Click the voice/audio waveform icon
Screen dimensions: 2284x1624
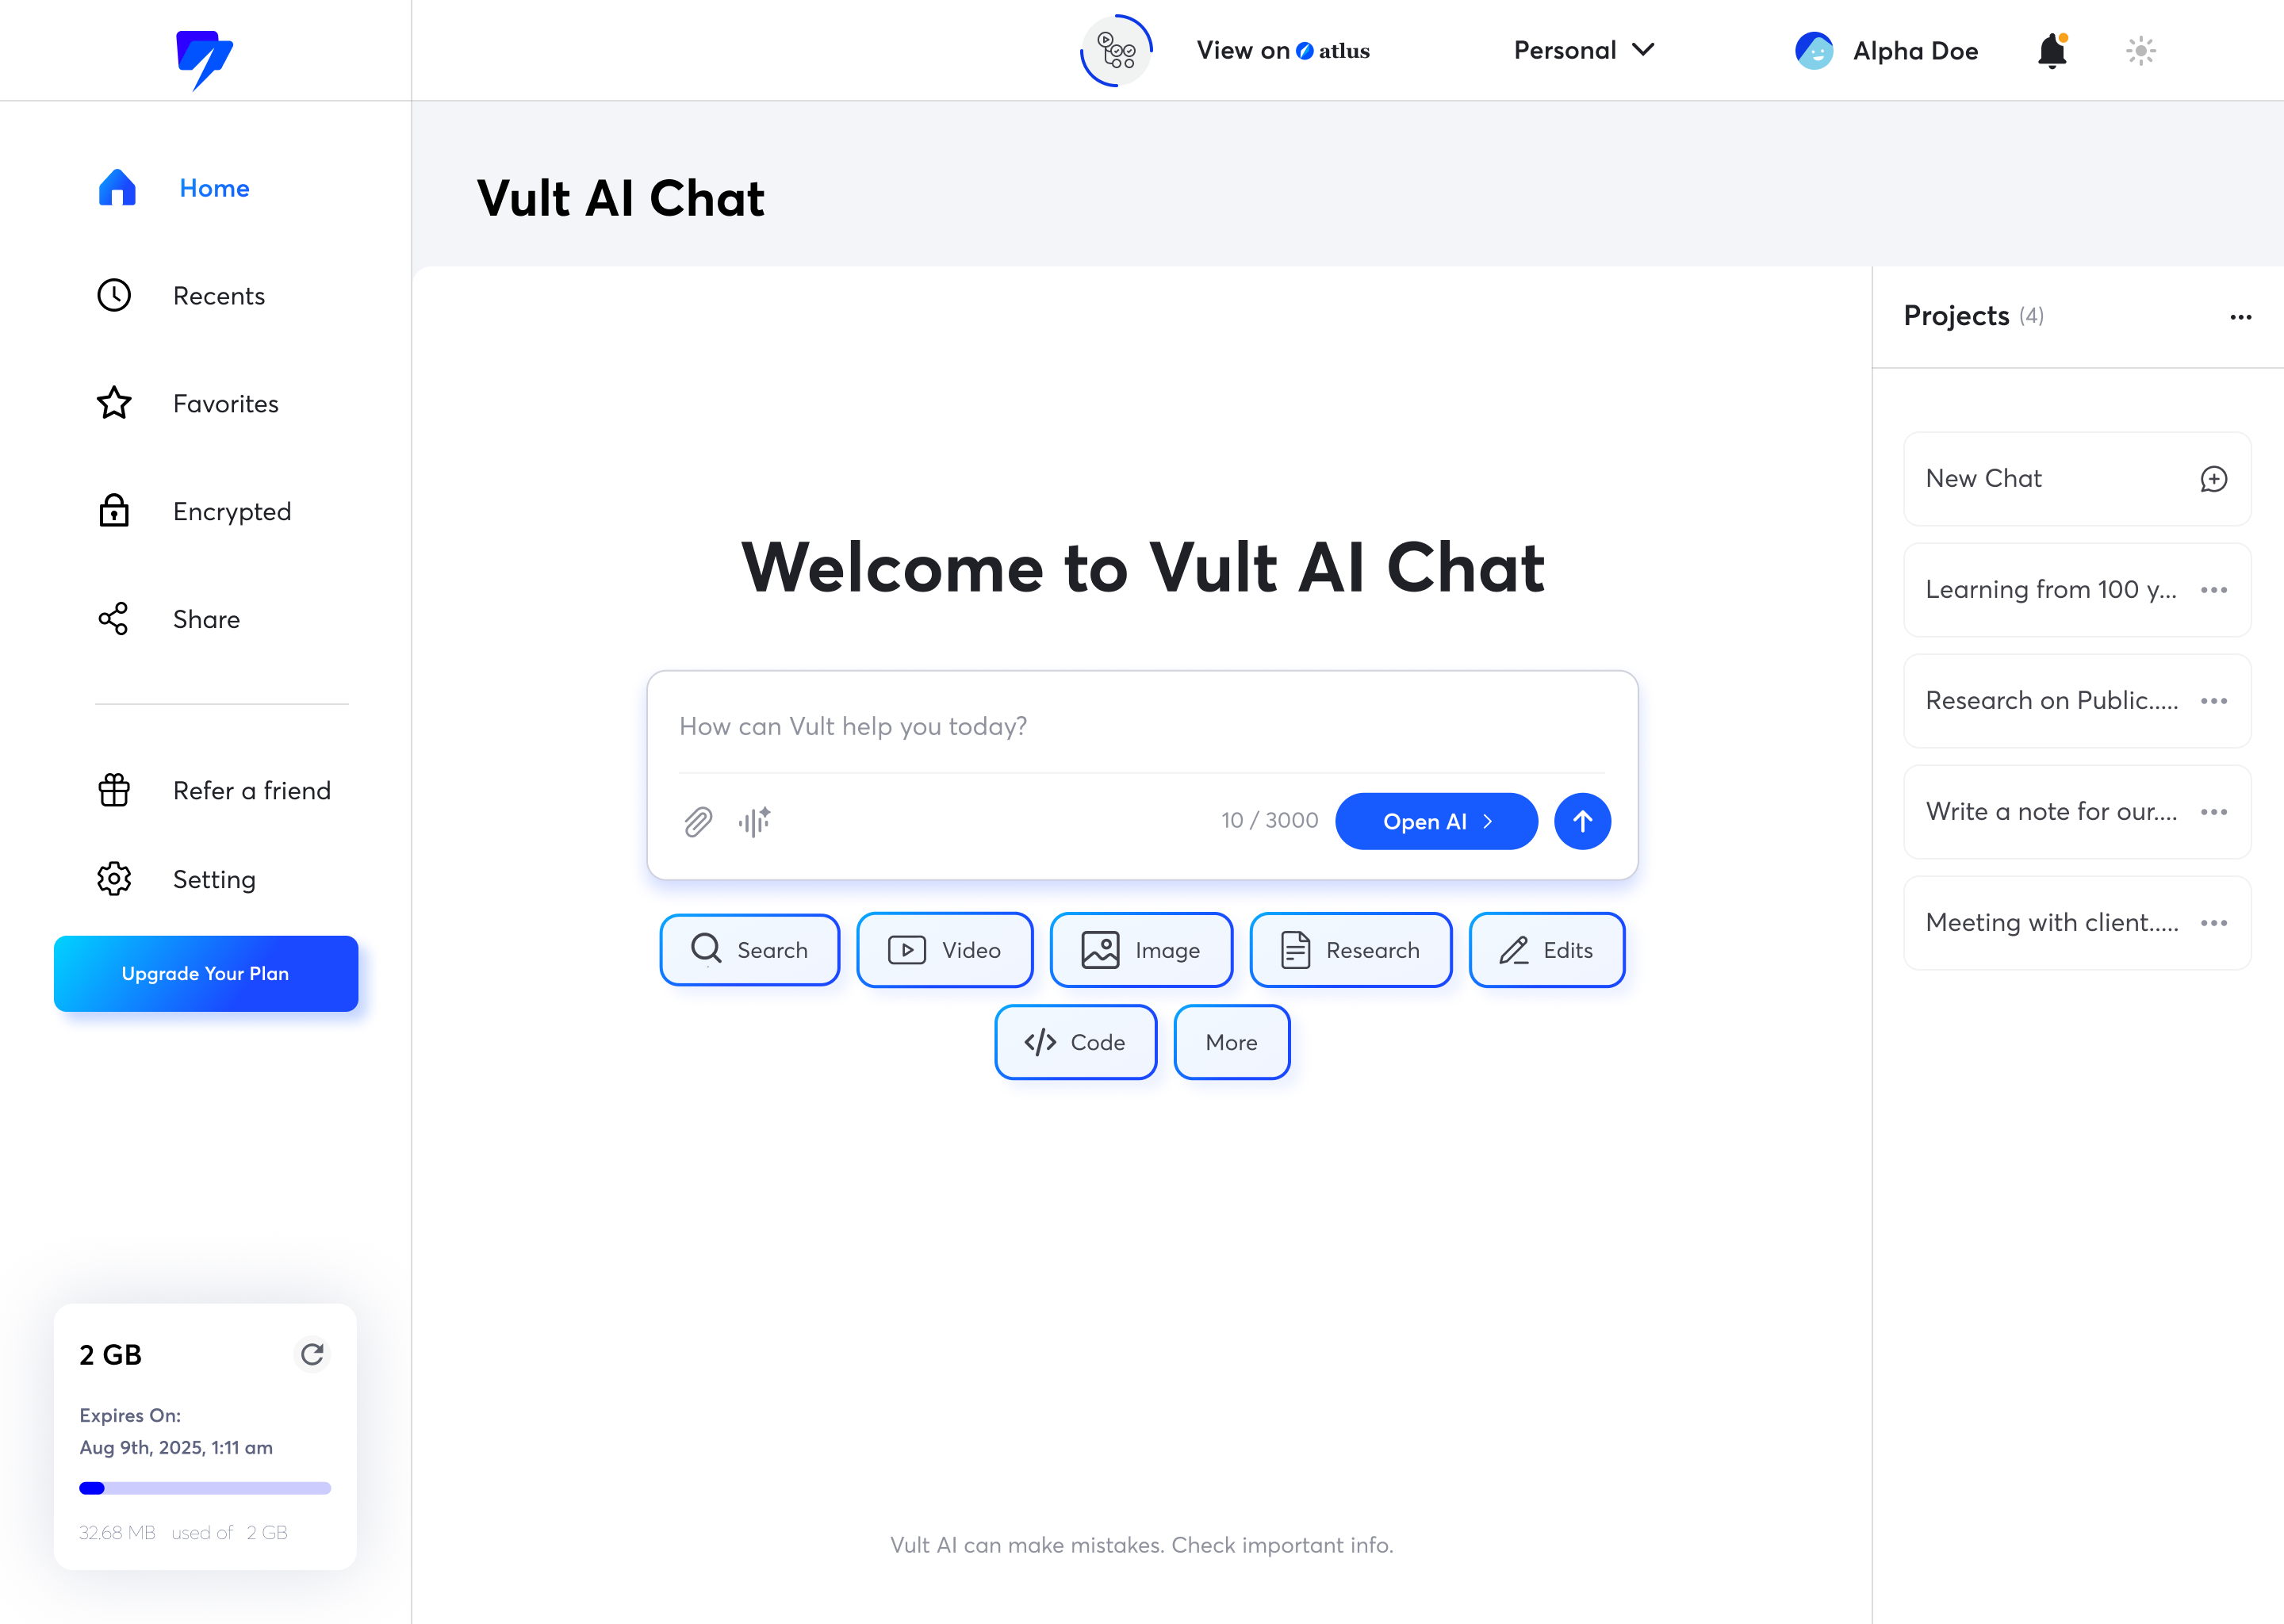(753, 822)
